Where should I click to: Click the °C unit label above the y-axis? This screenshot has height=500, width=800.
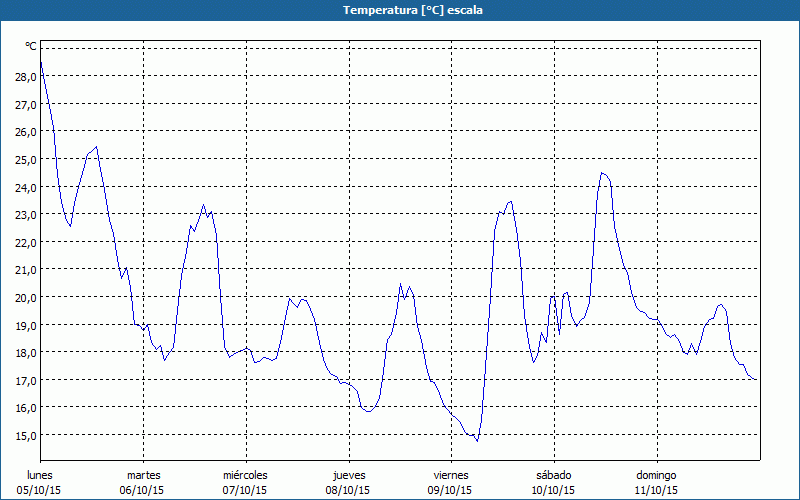click(31, 46)
